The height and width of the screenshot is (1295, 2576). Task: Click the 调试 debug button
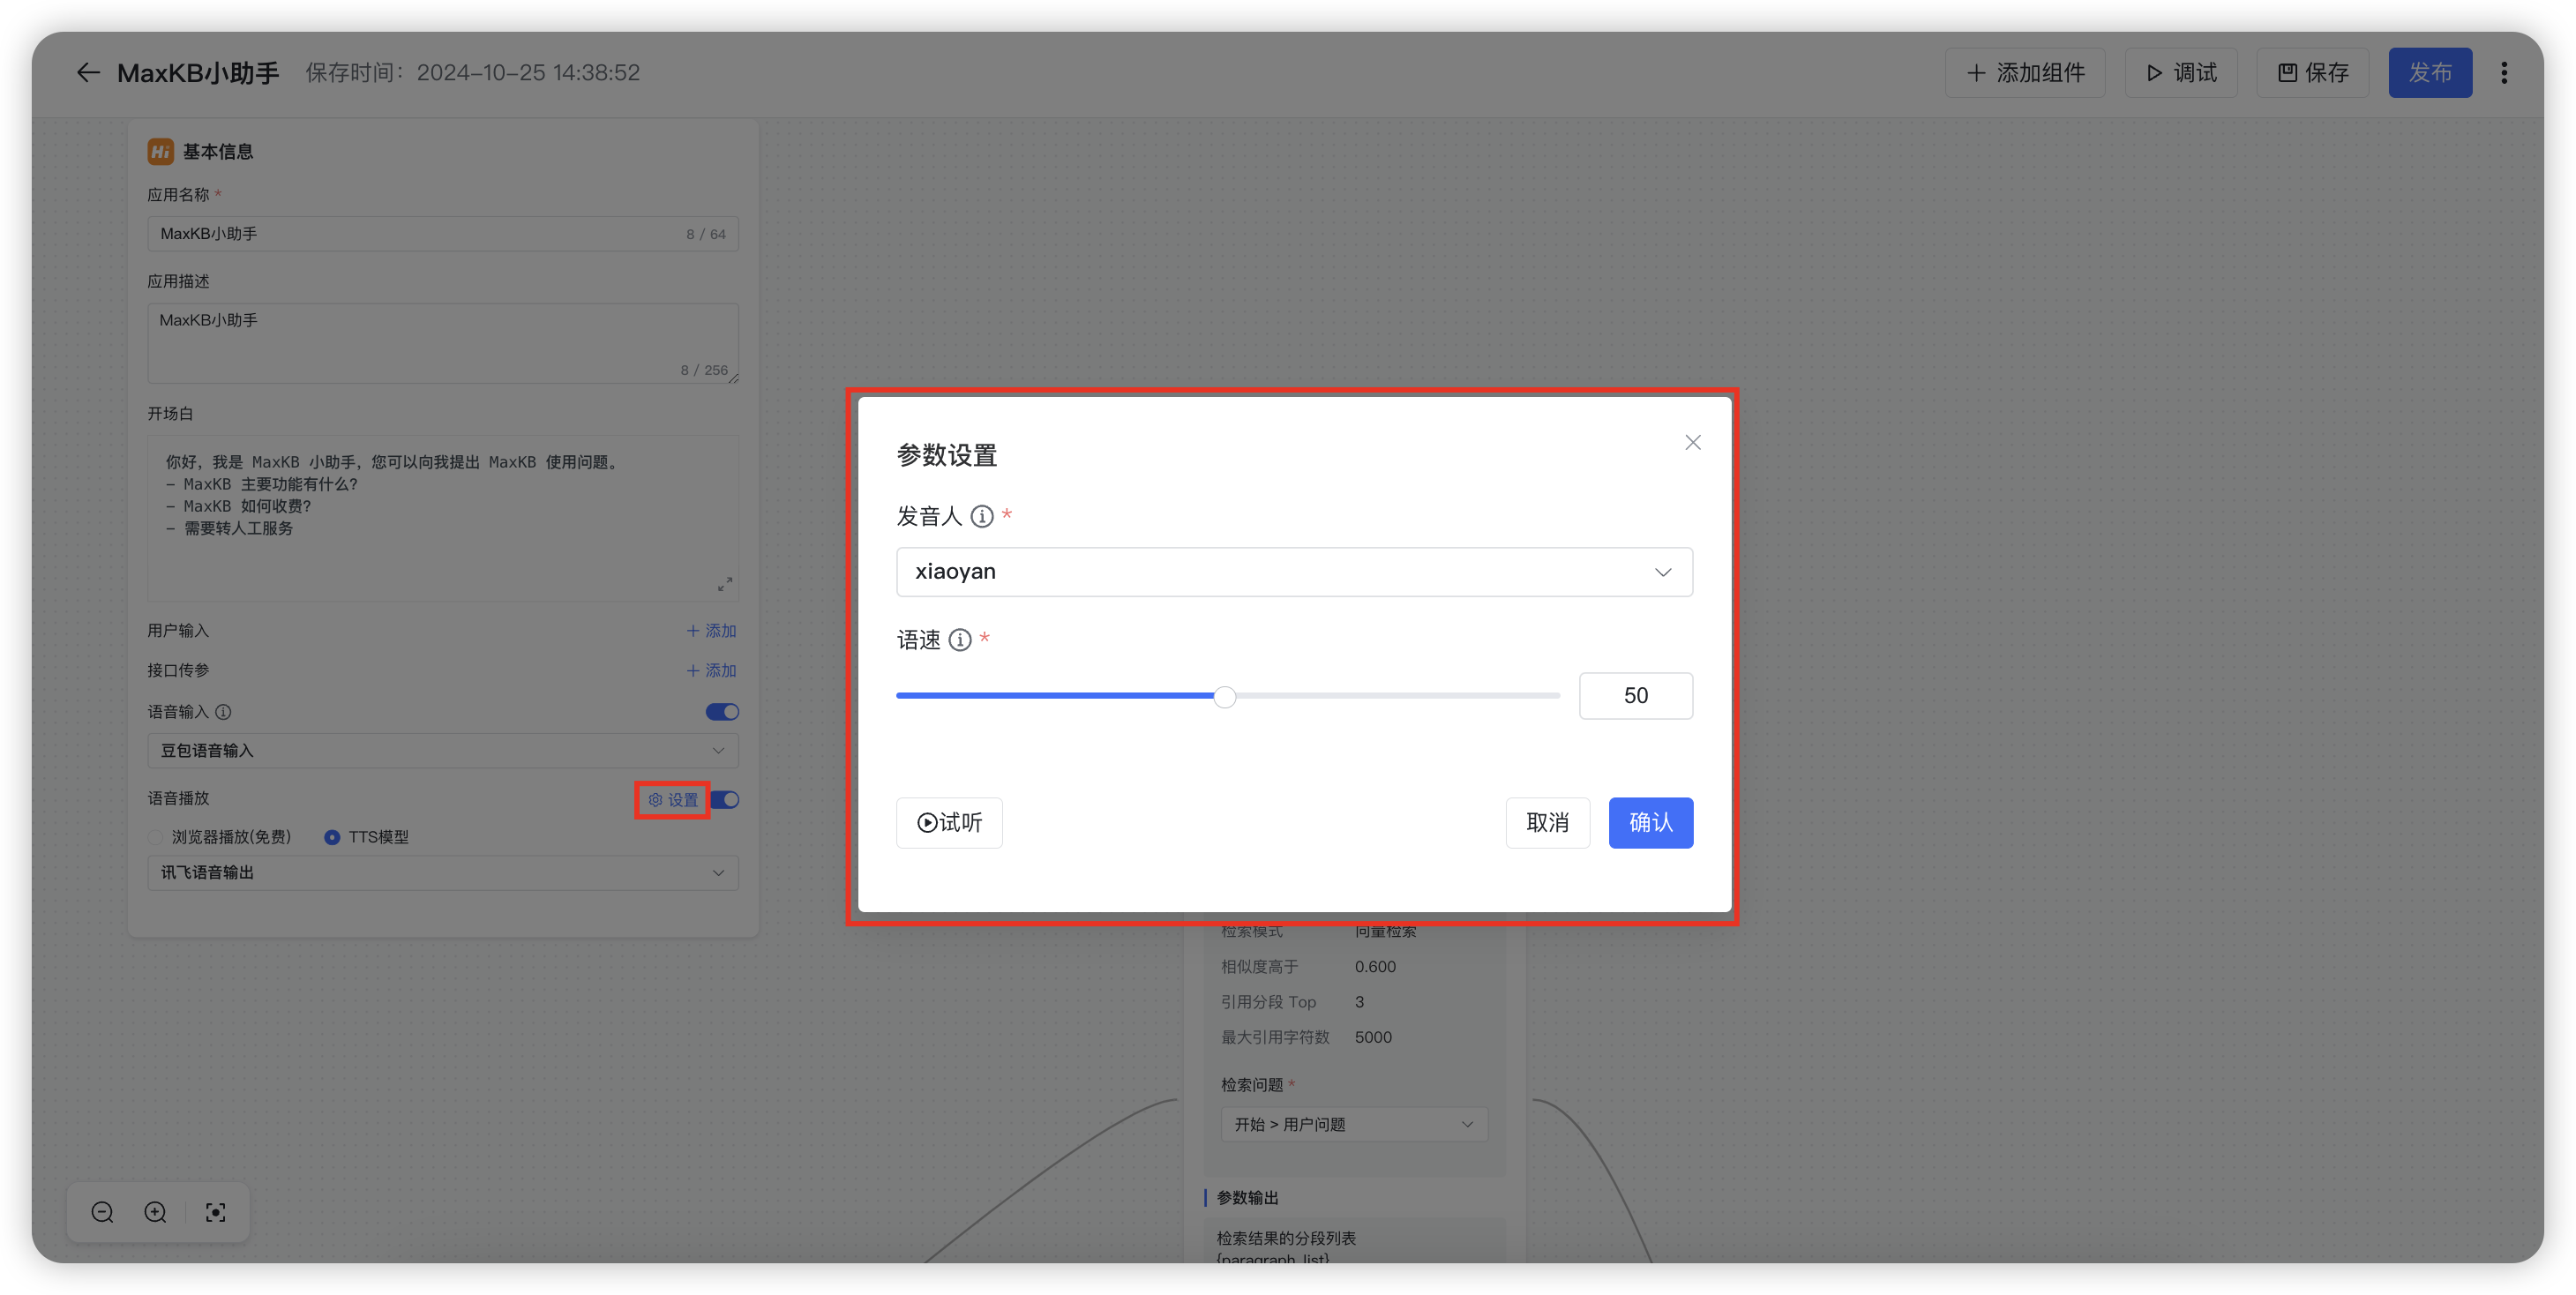pyautogui.click(x=2181, y=73)
